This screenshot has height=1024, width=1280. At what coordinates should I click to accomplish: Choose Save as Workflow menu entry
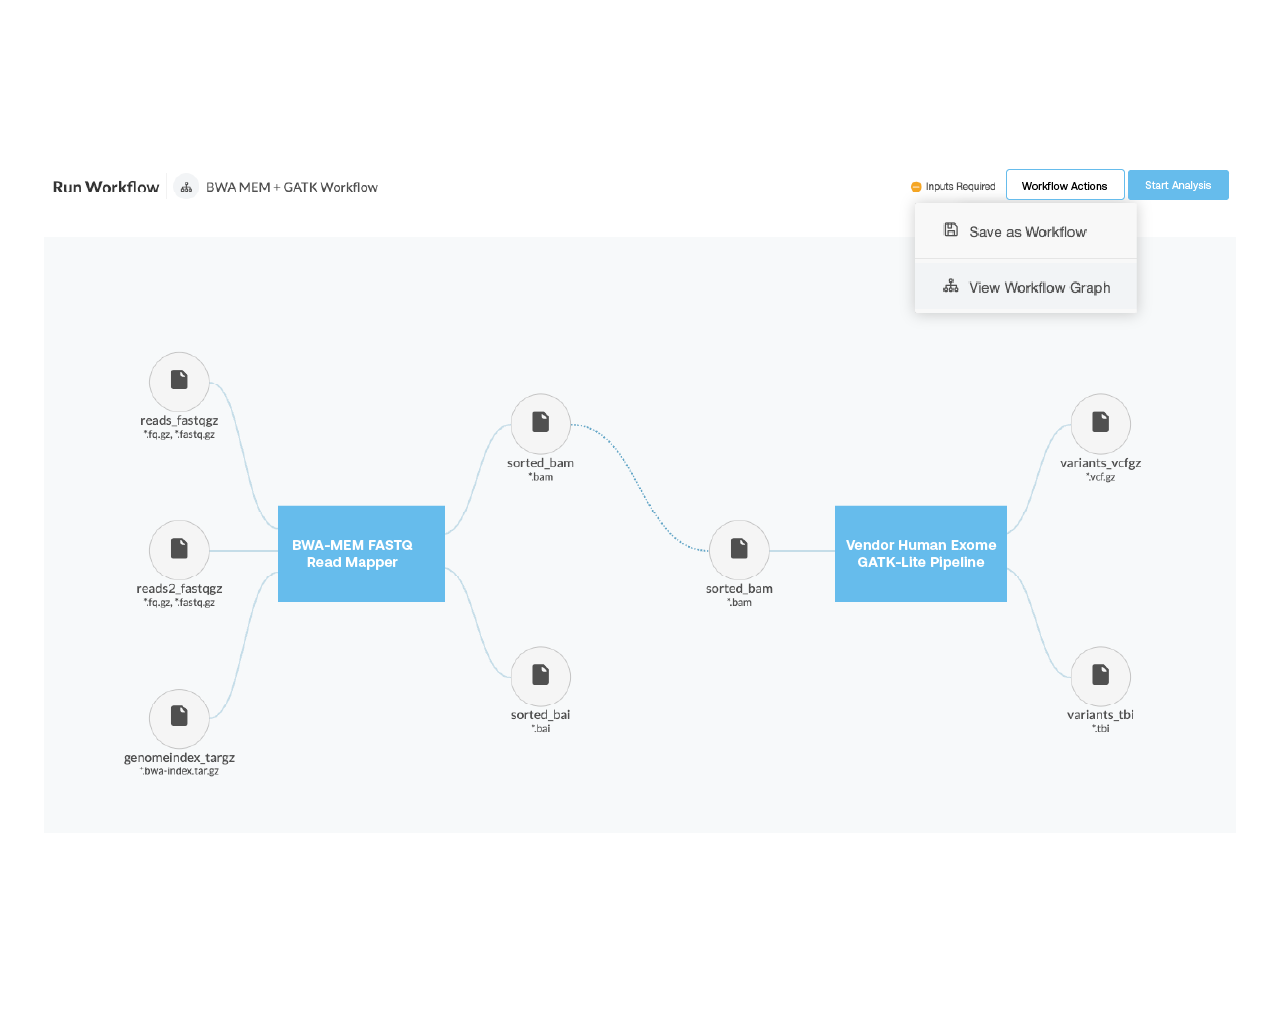click(1026, 232)
